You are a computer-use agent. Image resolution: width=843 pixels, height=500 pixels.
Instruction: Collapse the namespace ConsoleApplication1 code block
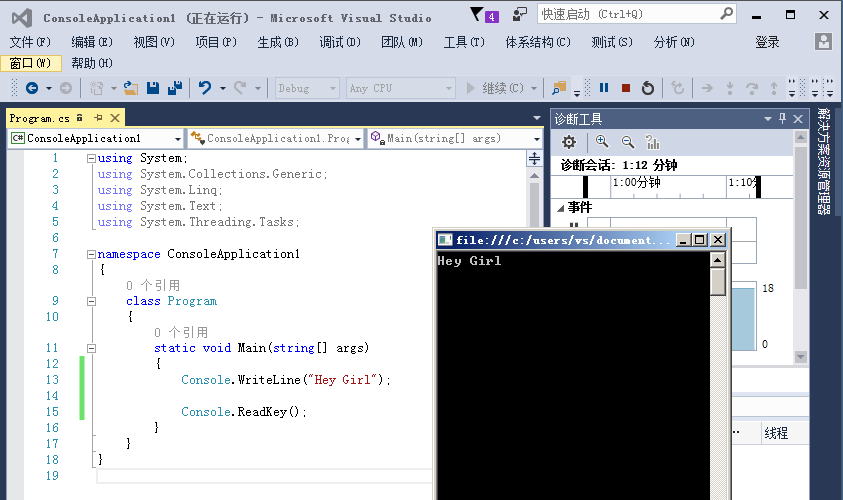pos(92,254)
